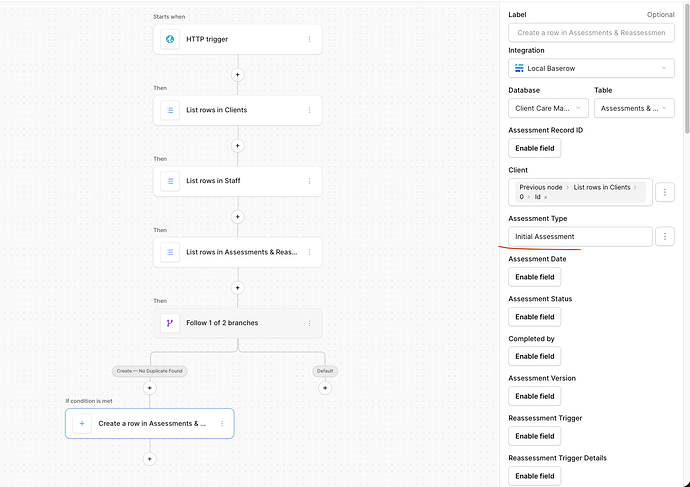Enable the Assessment Record ID field

(x=534, y=148)
